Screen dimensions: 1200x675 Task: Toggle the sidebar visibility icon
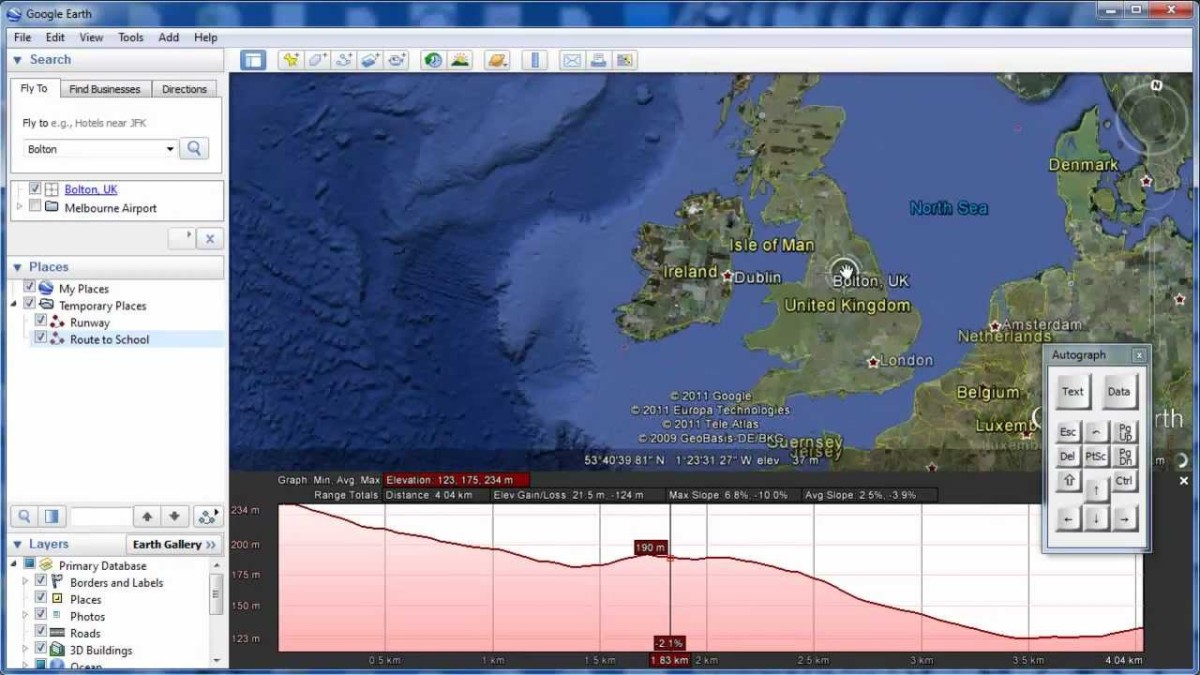click(253, 60)
